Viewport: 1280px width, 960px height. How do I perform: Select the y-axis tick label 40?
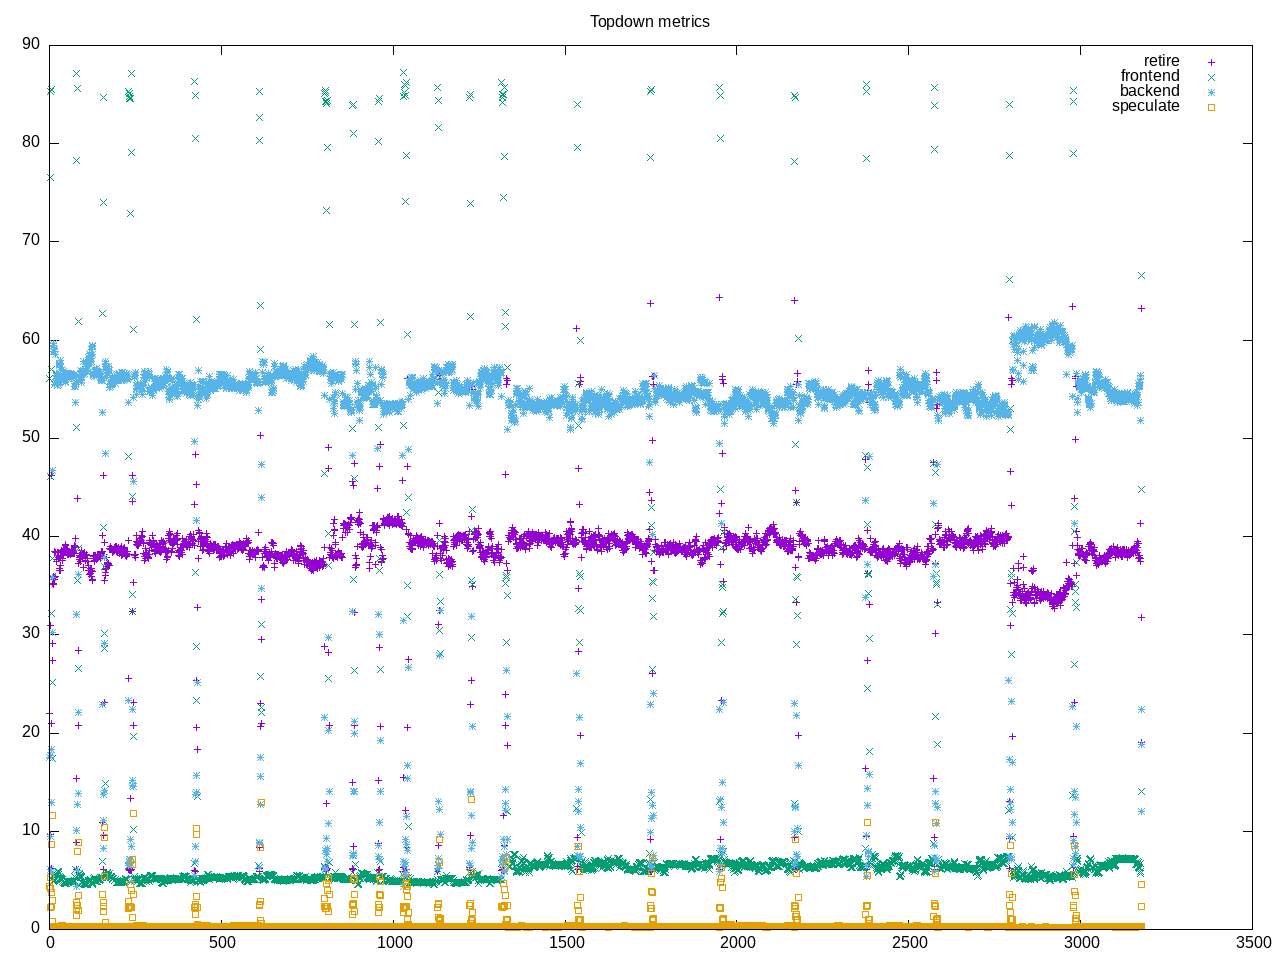pyautogui.click(x=31, y=535)
